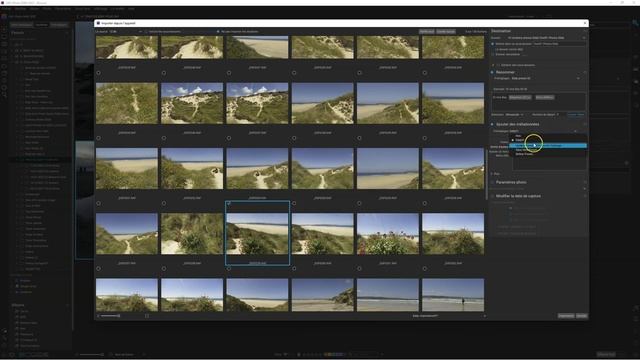The width and height of the screenshot is (640, 360).
Task: Select the close-up grass tuft thumbnail without sky
Action: point(192,233)
